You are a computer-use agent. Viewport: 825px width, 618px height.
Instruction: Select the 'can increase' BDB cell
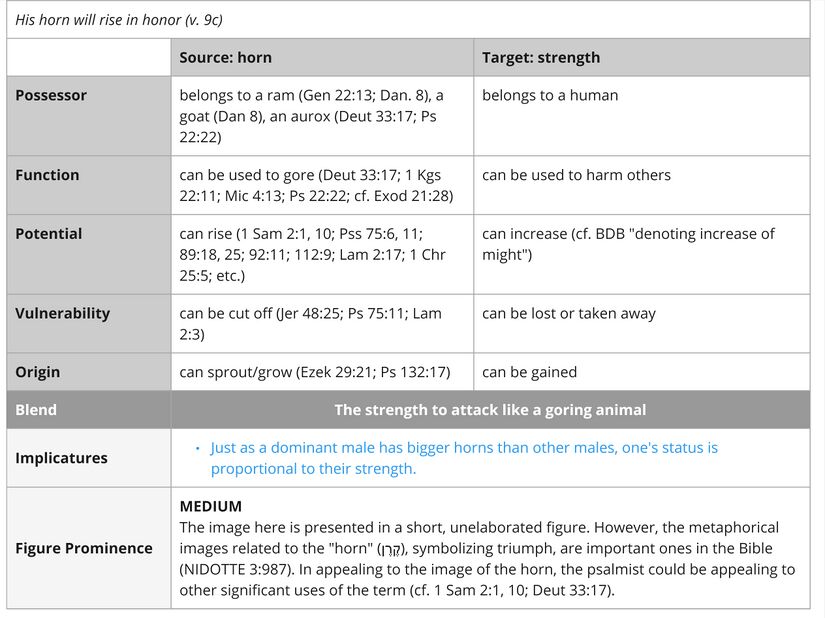[x=628, y=244]
